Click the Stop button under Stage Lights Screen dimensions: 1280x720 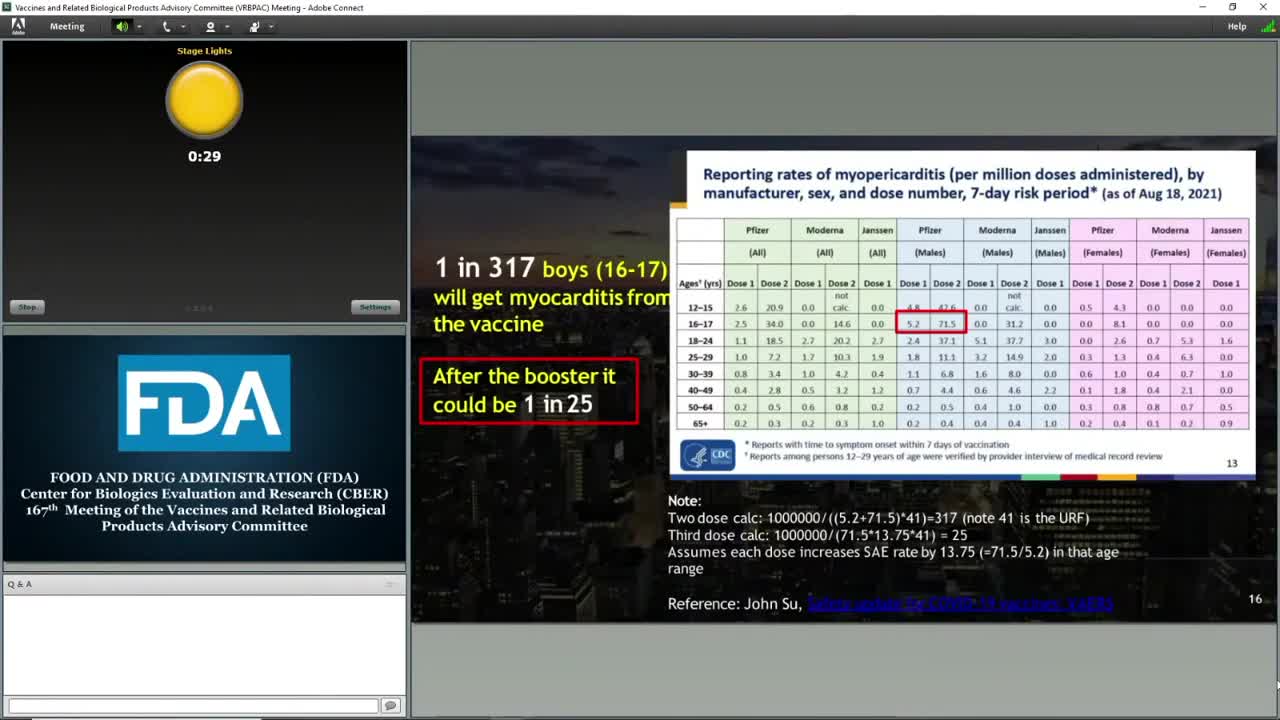click(x=27, y=307)
